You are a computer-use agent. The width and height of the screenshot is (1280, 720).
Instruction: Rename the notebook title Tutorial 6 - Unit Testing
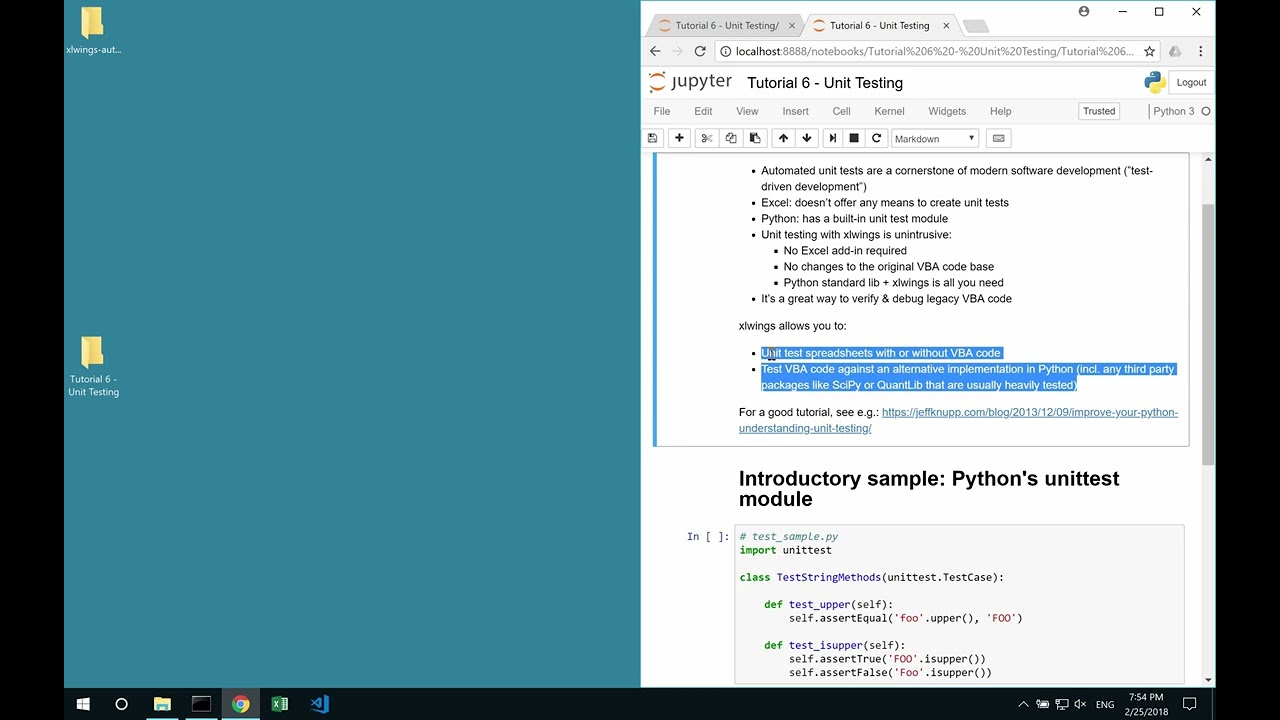click(x=825, y=83)
